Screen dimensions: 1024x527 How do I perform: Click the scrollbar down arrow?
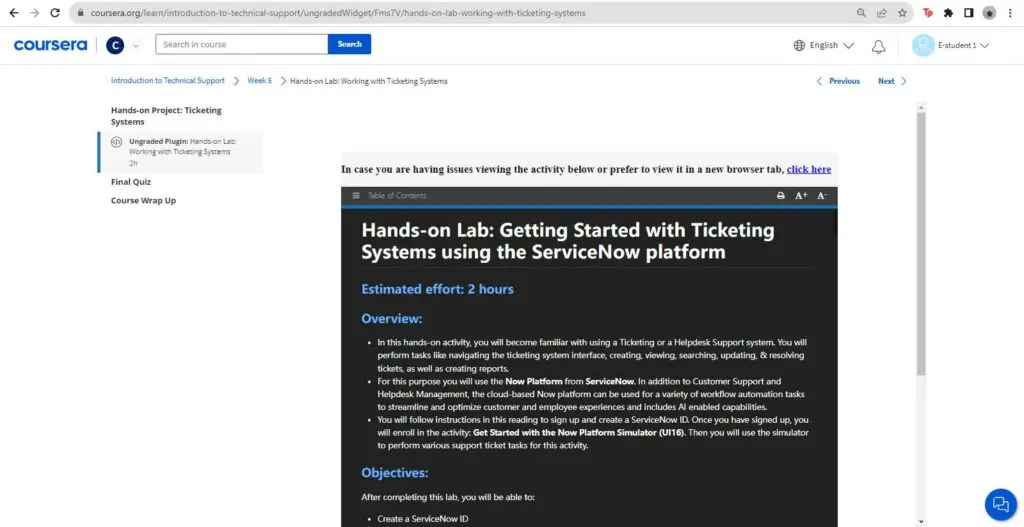(921, 522)
